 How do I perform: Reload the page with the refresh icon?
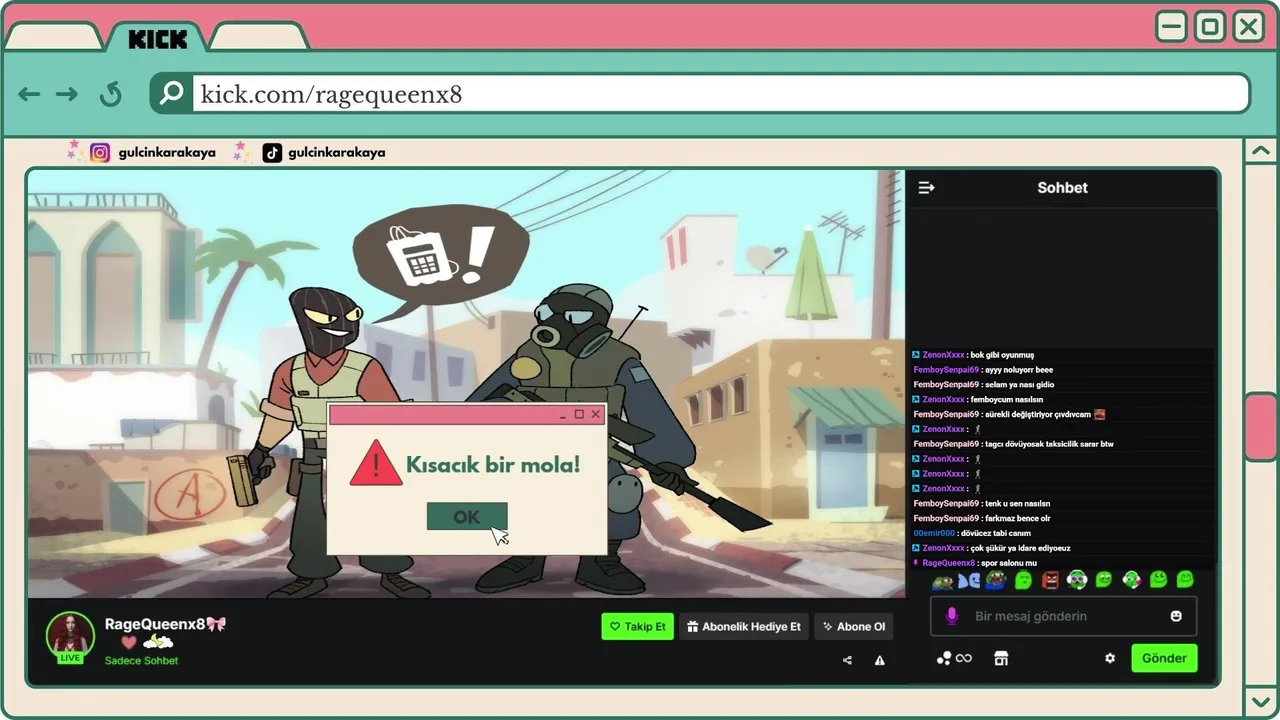point(110,94)
